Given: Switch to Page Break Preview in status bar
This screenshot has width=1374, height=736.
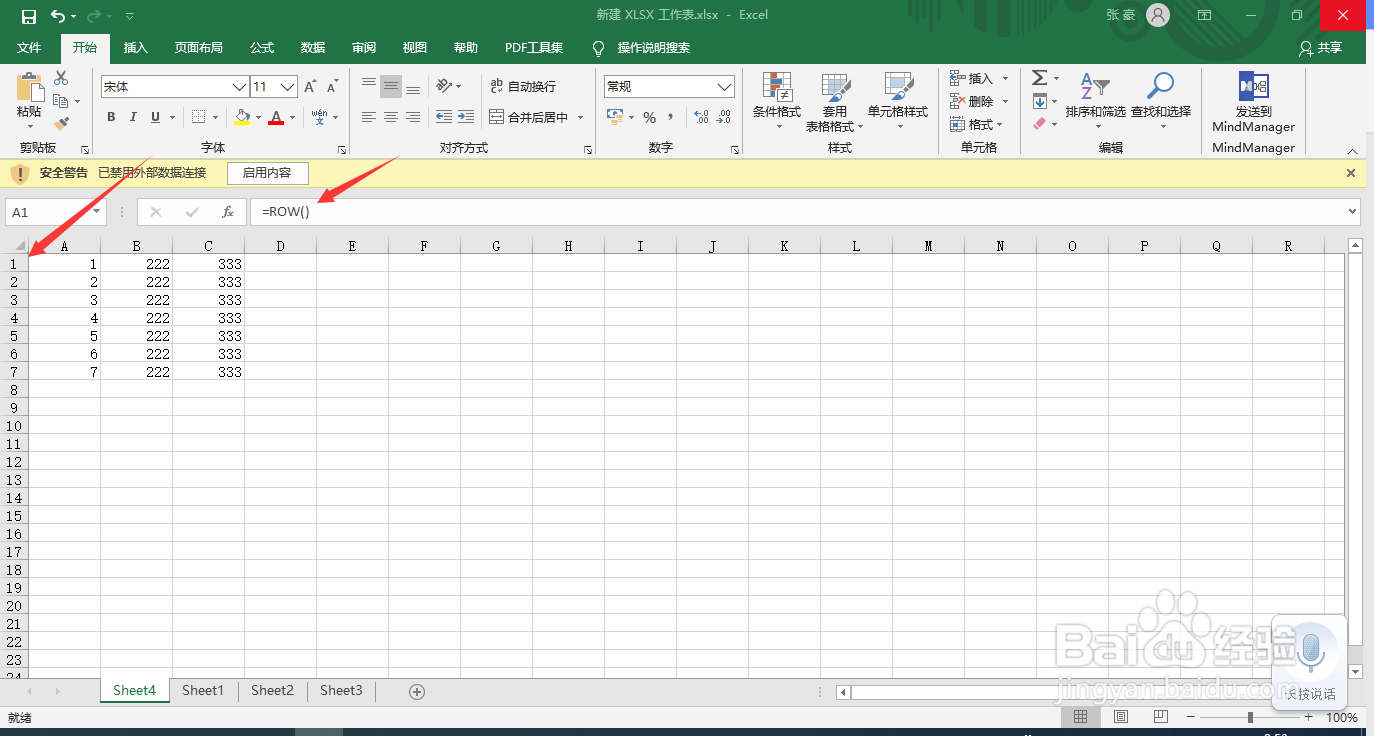Looking at the screenshot, I should [x=1161, y=717].
